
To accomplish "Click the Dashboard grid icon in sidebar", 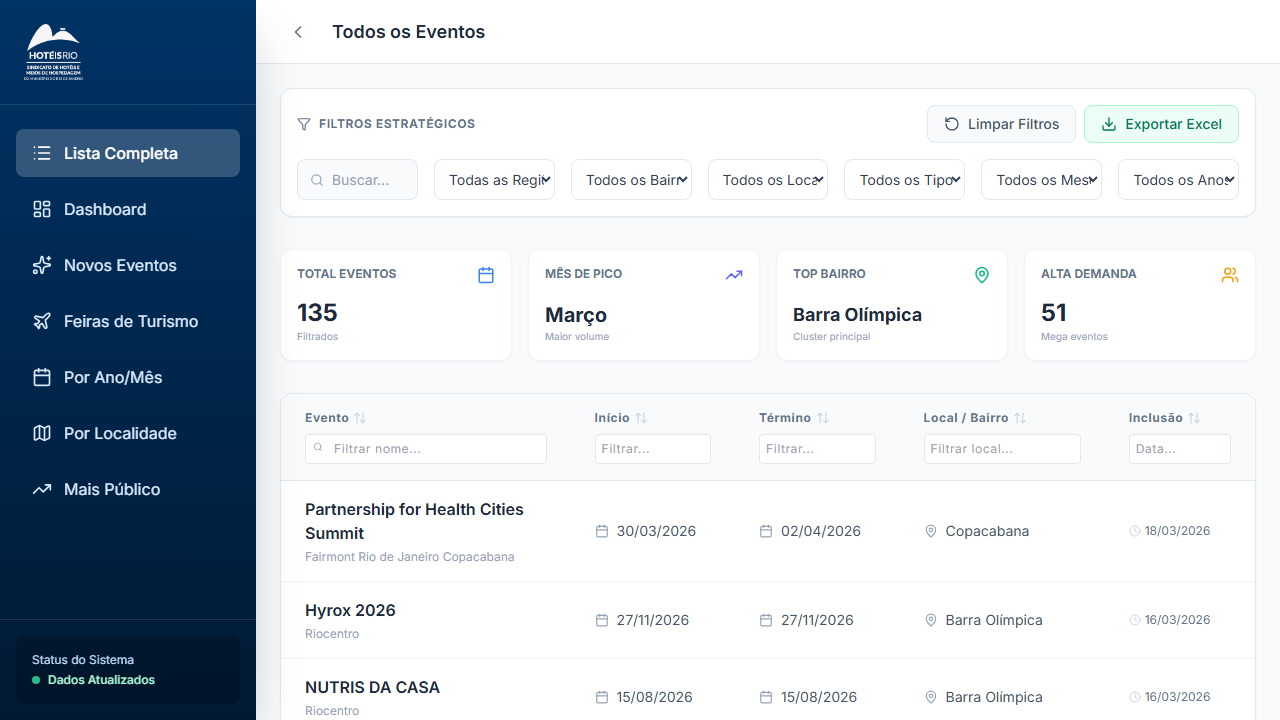I will point(41,209).
